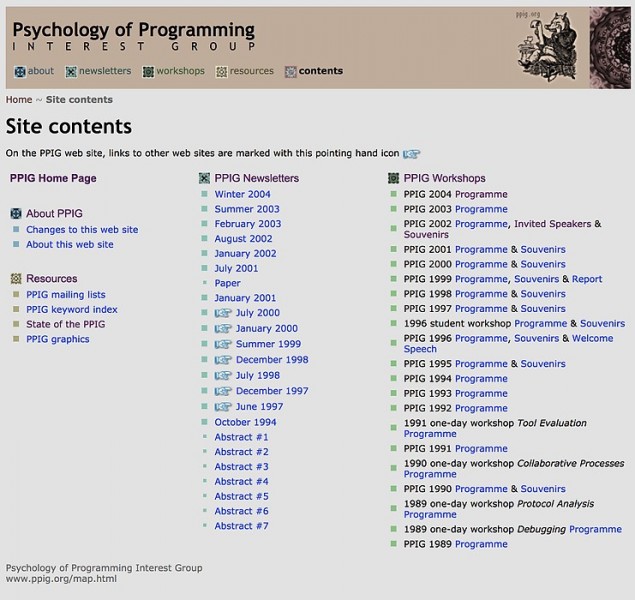
Task: Click the icon next to About PPIG heading
Action: (x=16, y=214)
